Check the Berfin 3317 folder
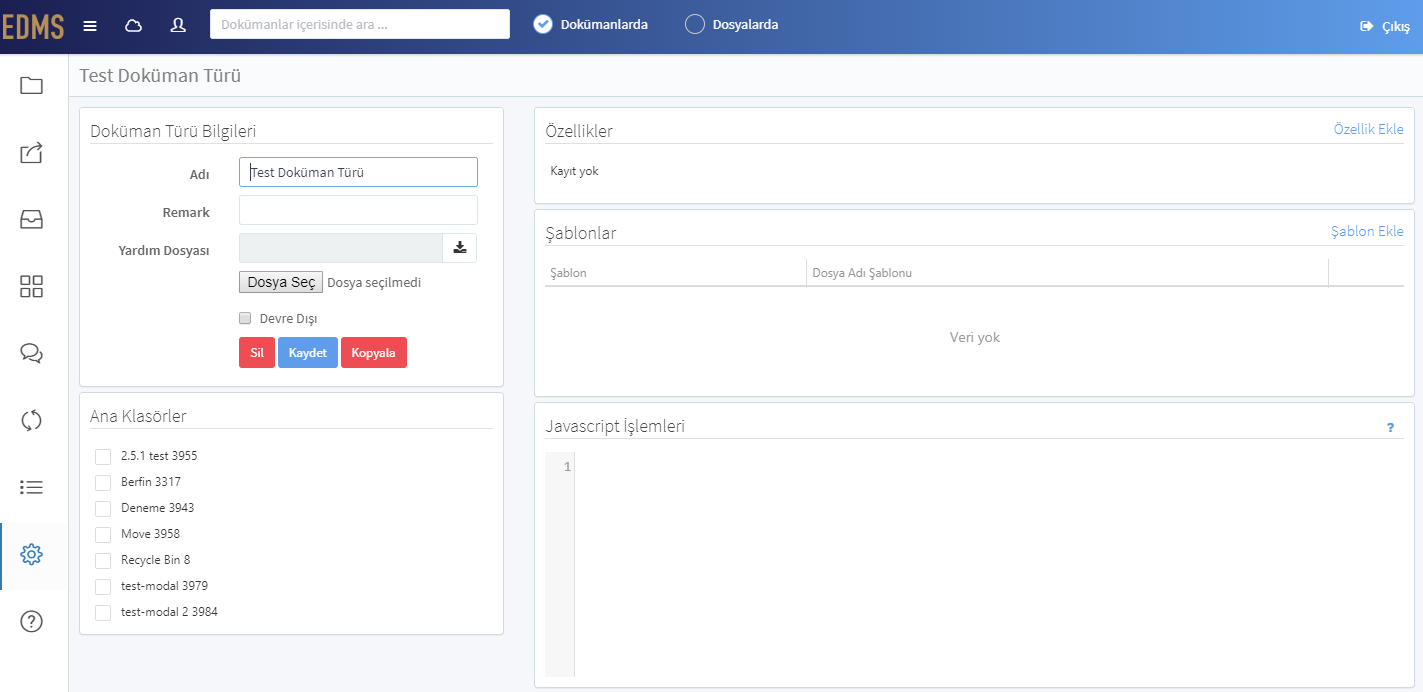This screenshot has height=692, width=1423. 103,482
